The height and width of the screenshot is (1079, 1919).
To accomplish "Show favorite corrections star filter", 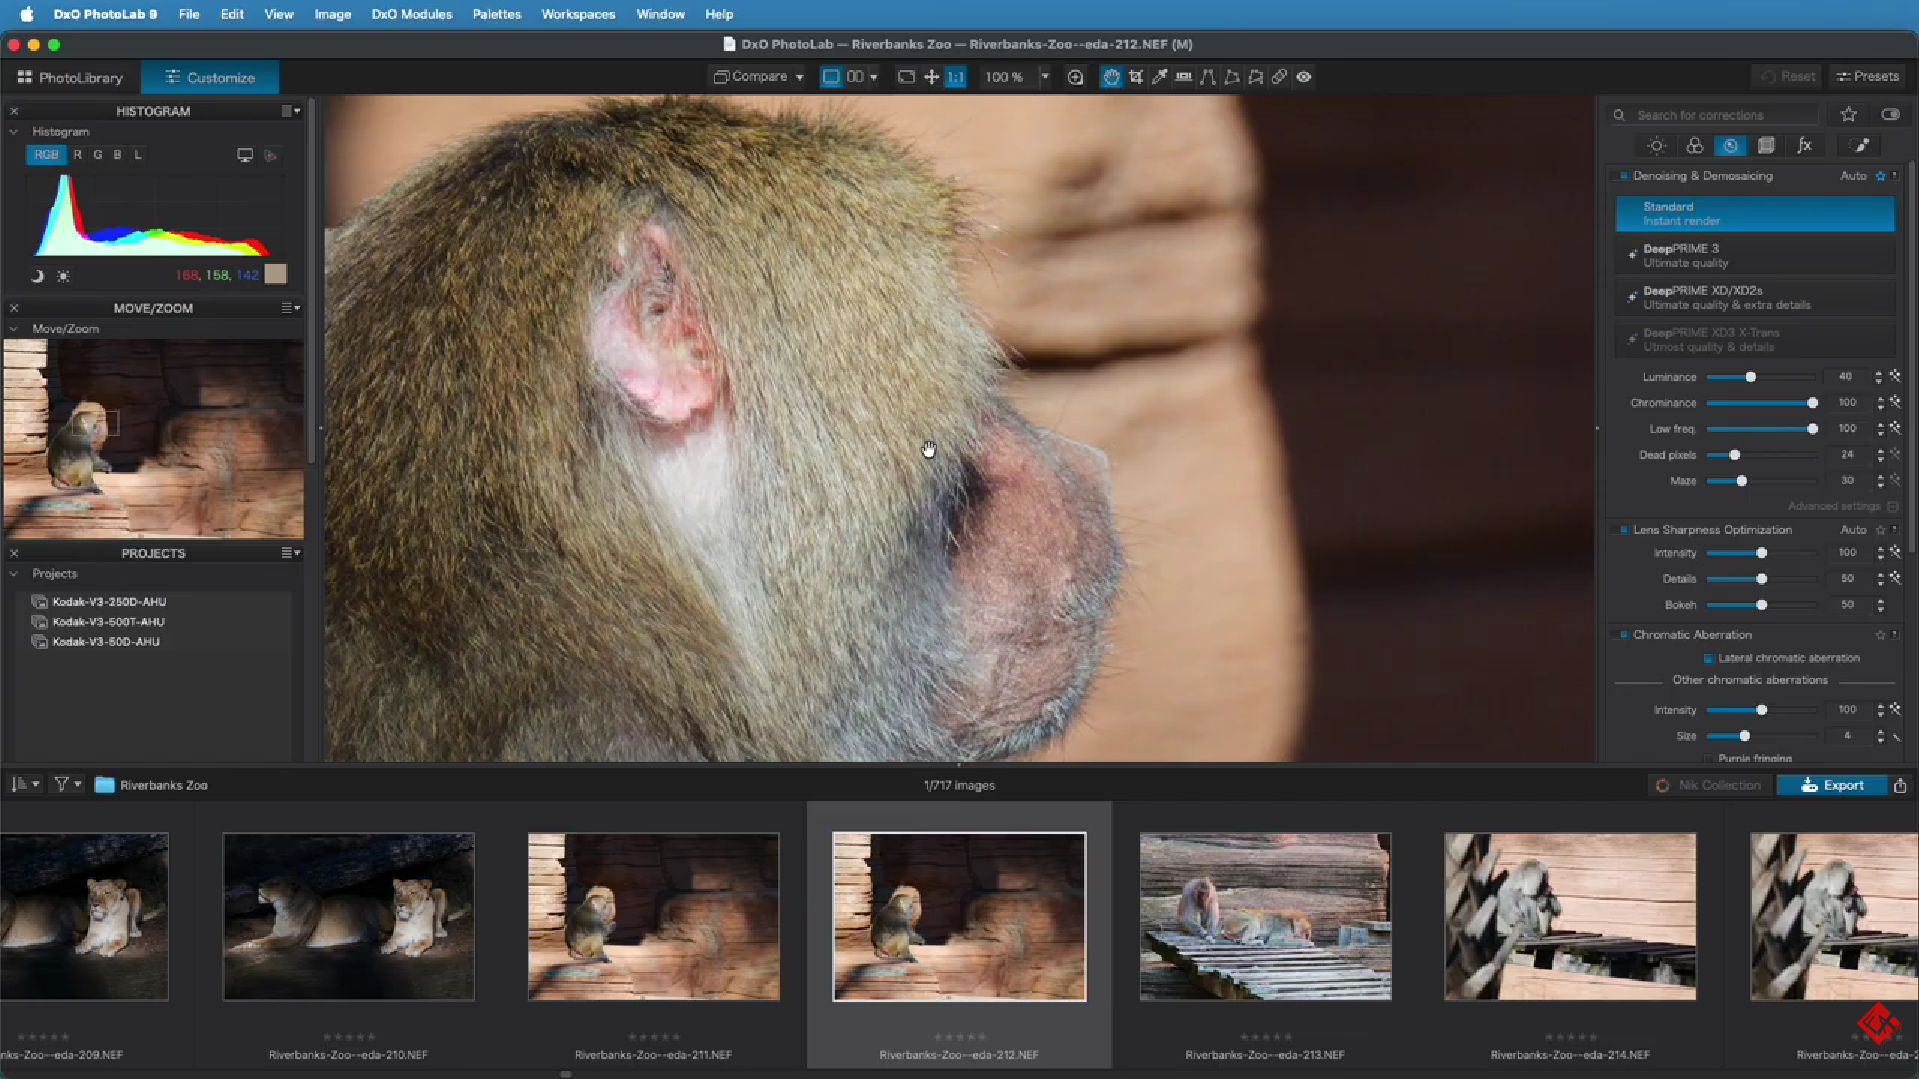I will 1849,115.
